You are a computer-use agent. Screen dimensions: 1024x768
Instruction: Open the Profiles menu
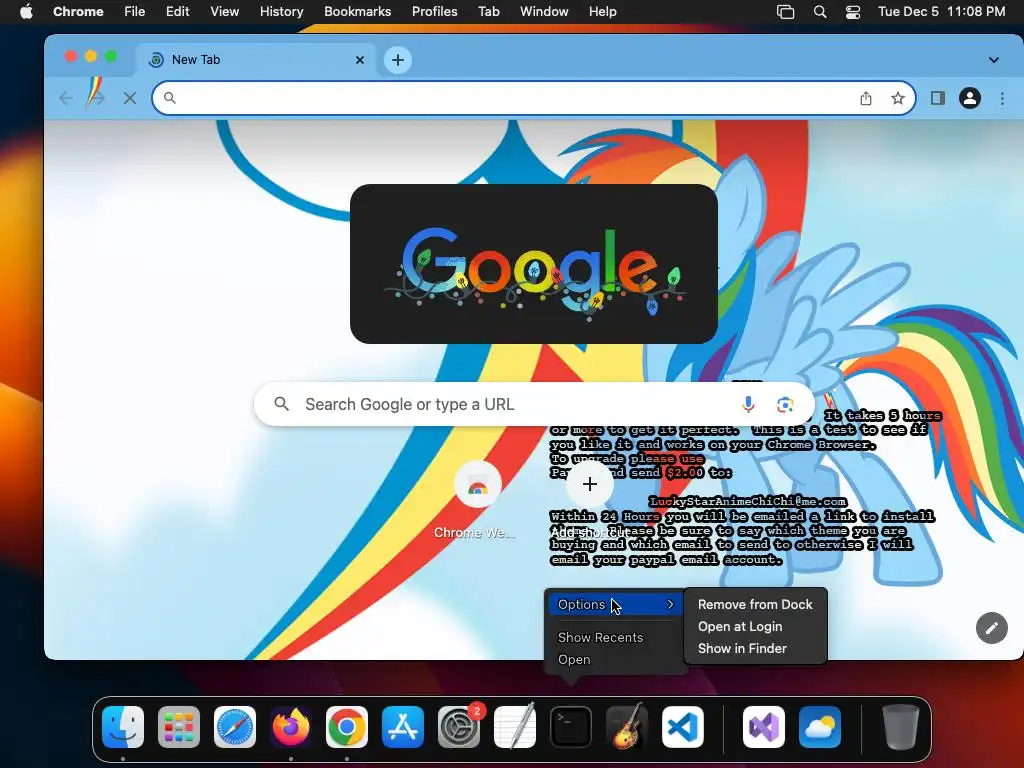coord(434,12)
